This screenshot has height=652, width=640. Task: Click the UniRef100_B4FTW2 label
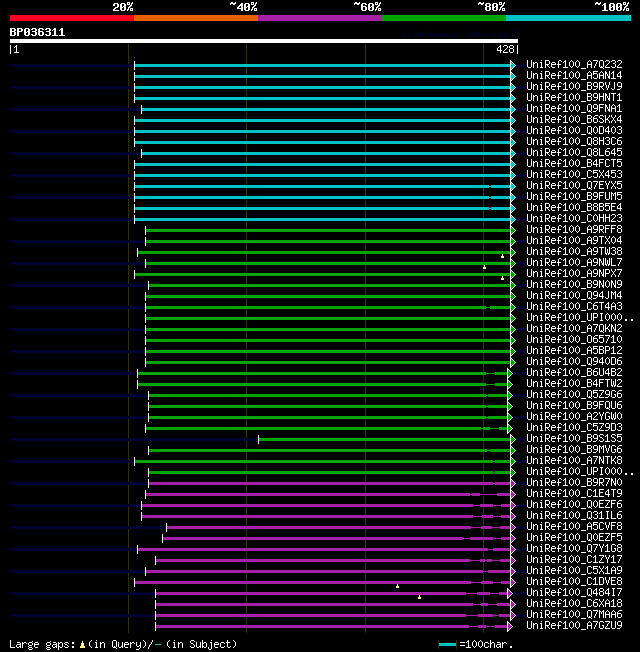tap(574, 384)
